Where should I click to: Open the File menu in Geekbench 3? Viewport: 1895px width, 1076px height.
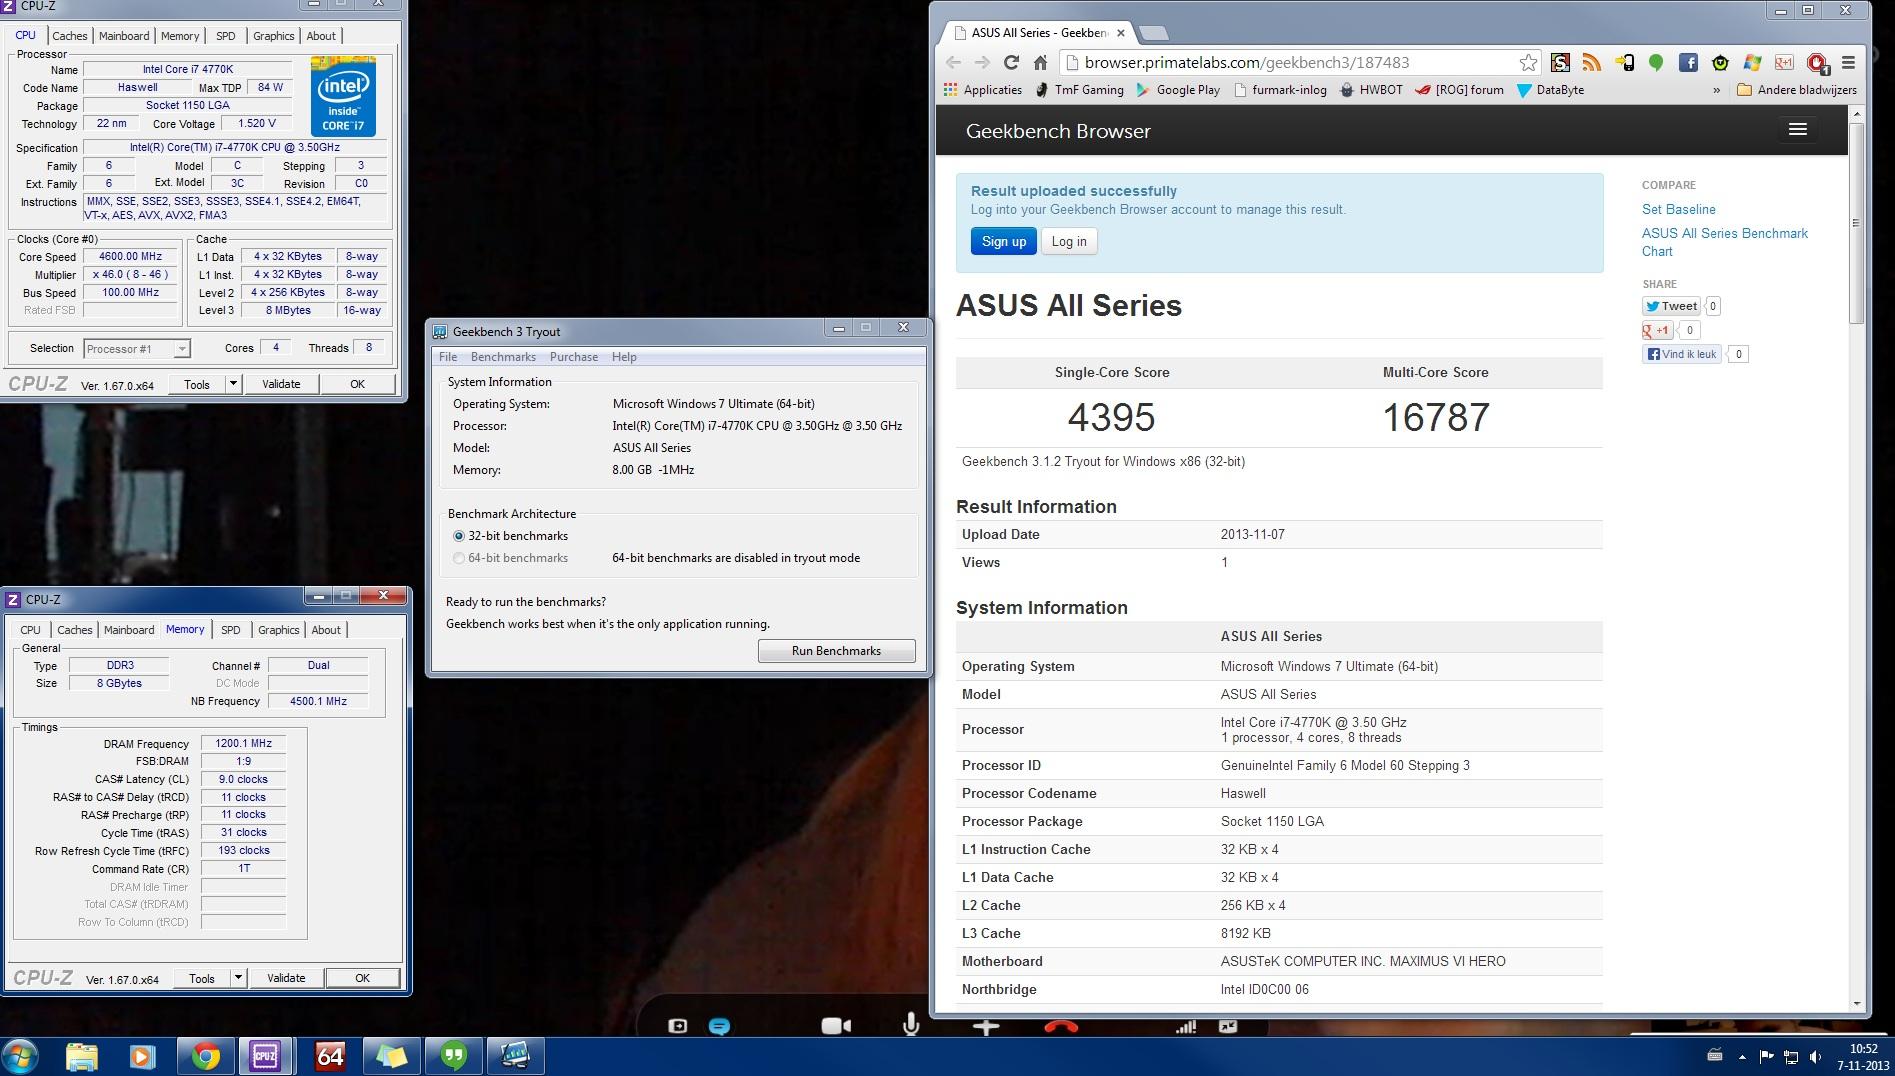tap(448, 357)
